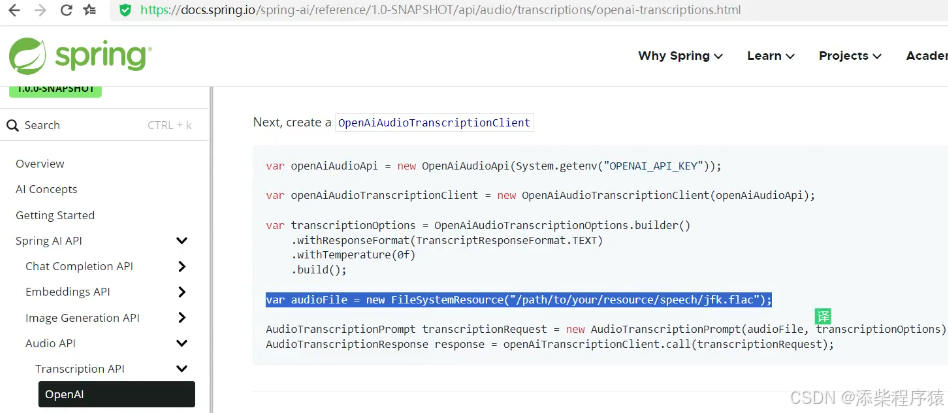
Task: Select the Image Generation API nav item
Action: coord(82,318)
